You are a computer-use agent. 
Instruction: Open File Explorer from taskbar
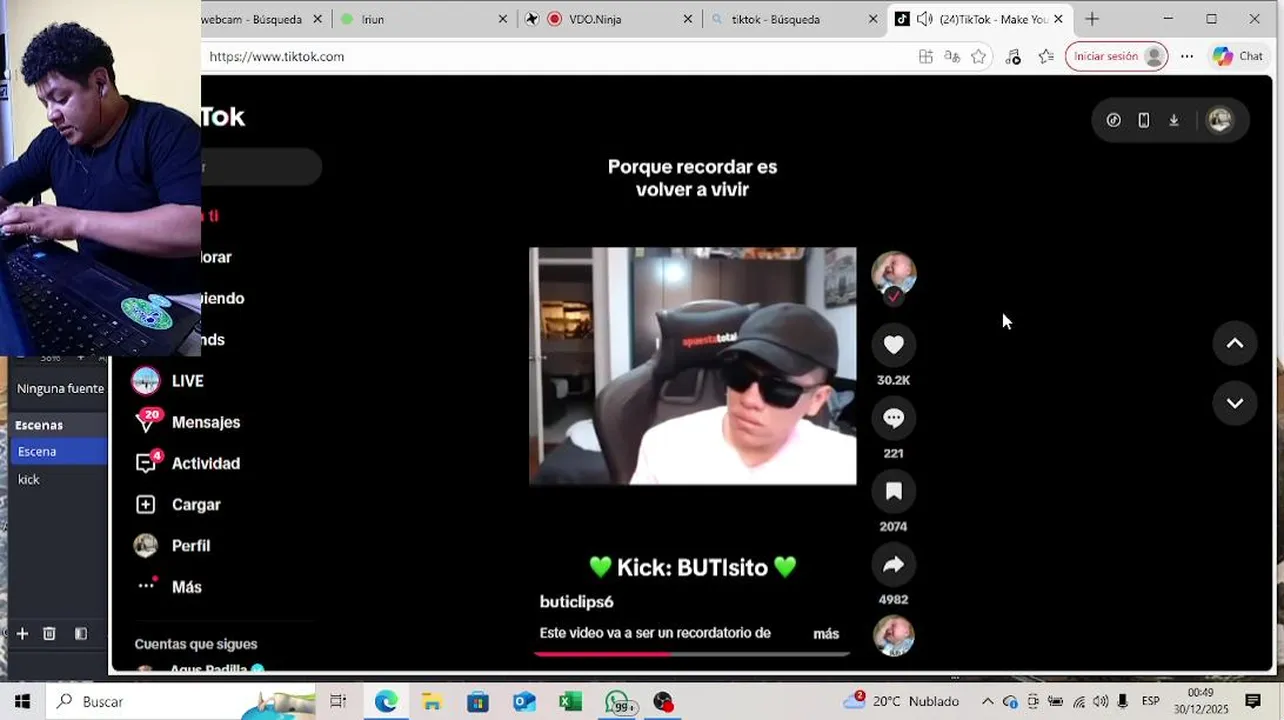(432, 702)
